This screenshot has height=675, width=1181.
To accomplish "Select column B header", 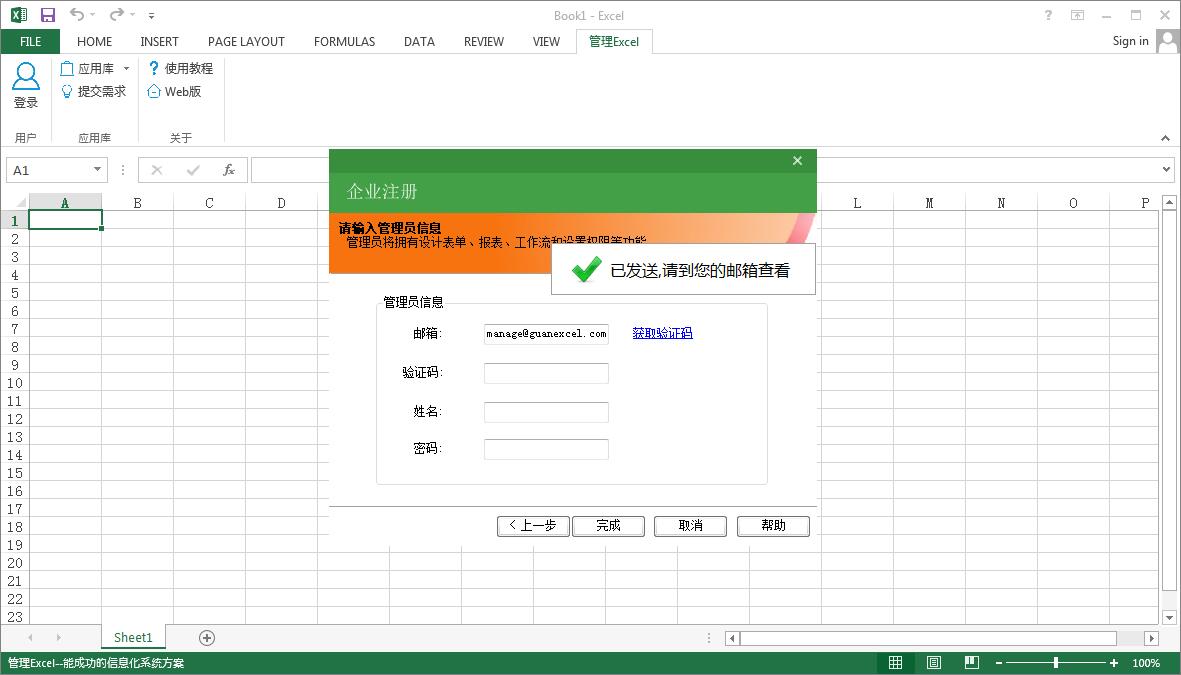I will coord(137,203).
